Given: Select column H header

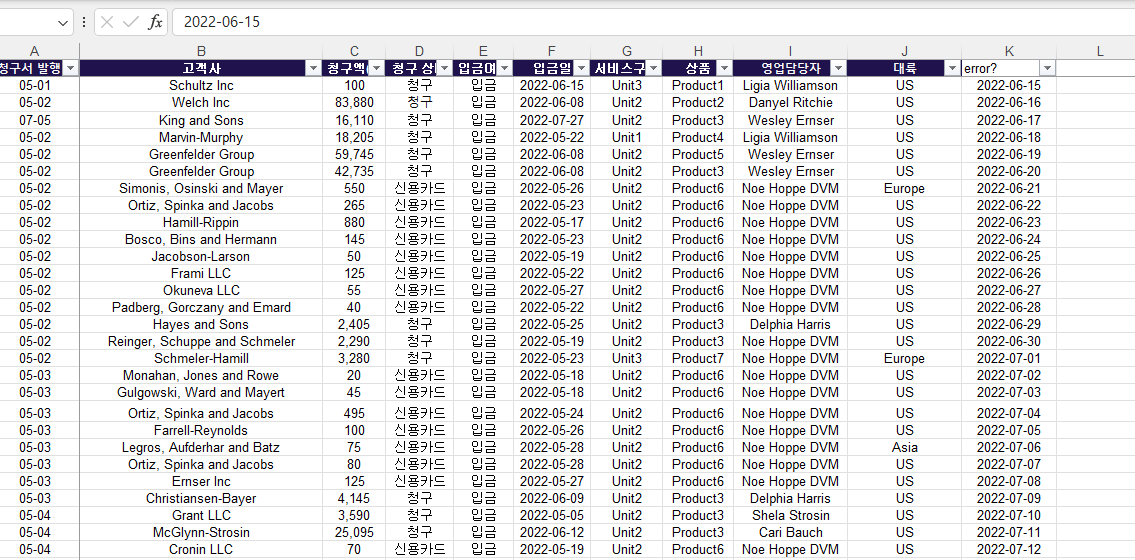Looking at the screenshot, I should [x=698, y=51].
